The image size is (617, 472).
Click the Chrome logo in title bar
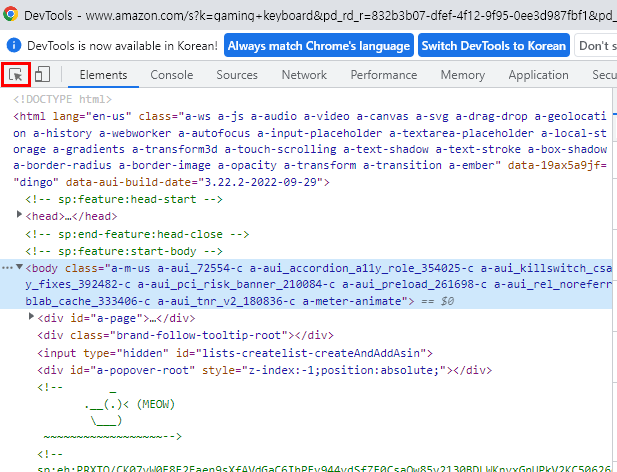(x=10, y=14)
